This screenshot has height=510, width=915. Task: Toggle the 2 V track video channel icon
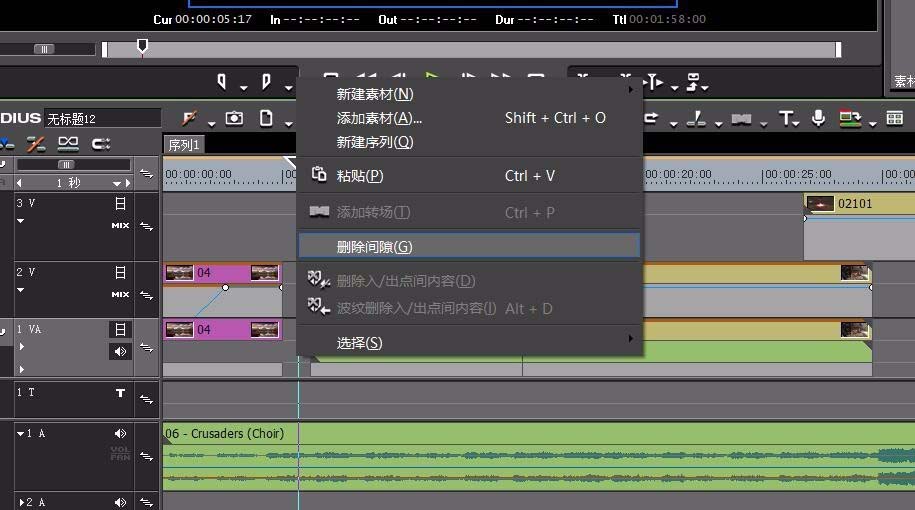pyautogui.click(x=120, y=273)
